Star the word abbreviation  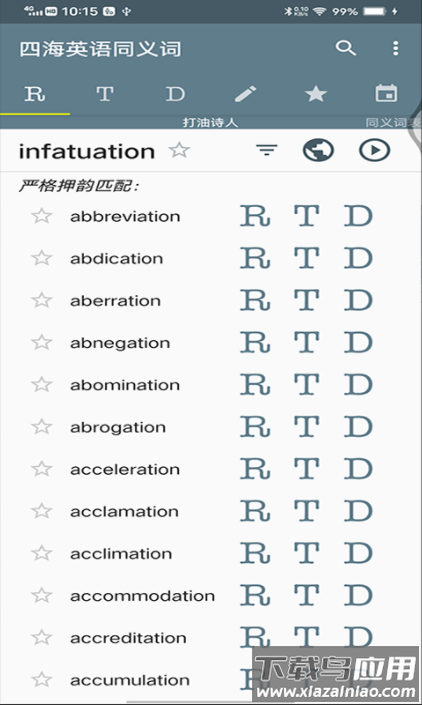[42, 216]
